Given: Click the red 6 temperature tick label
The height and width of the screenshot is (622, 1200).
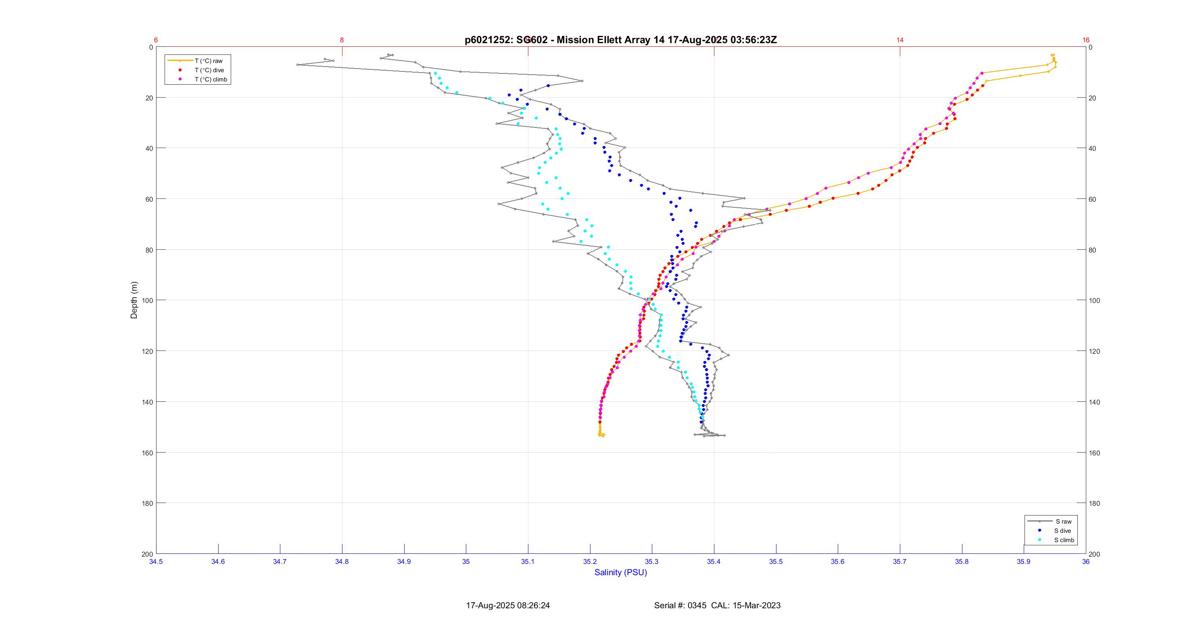Looking at the screenshot, I should coord(156,40).
